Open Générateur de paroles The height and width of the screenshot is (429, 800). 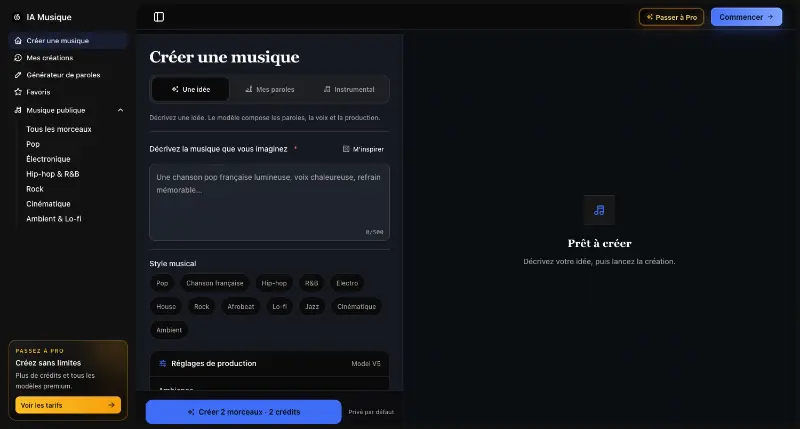tap(68, 75)
